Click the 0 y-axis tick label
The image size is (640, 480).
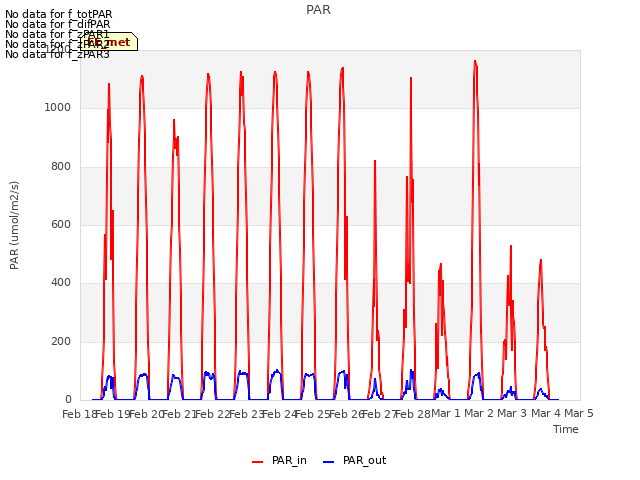68,400
